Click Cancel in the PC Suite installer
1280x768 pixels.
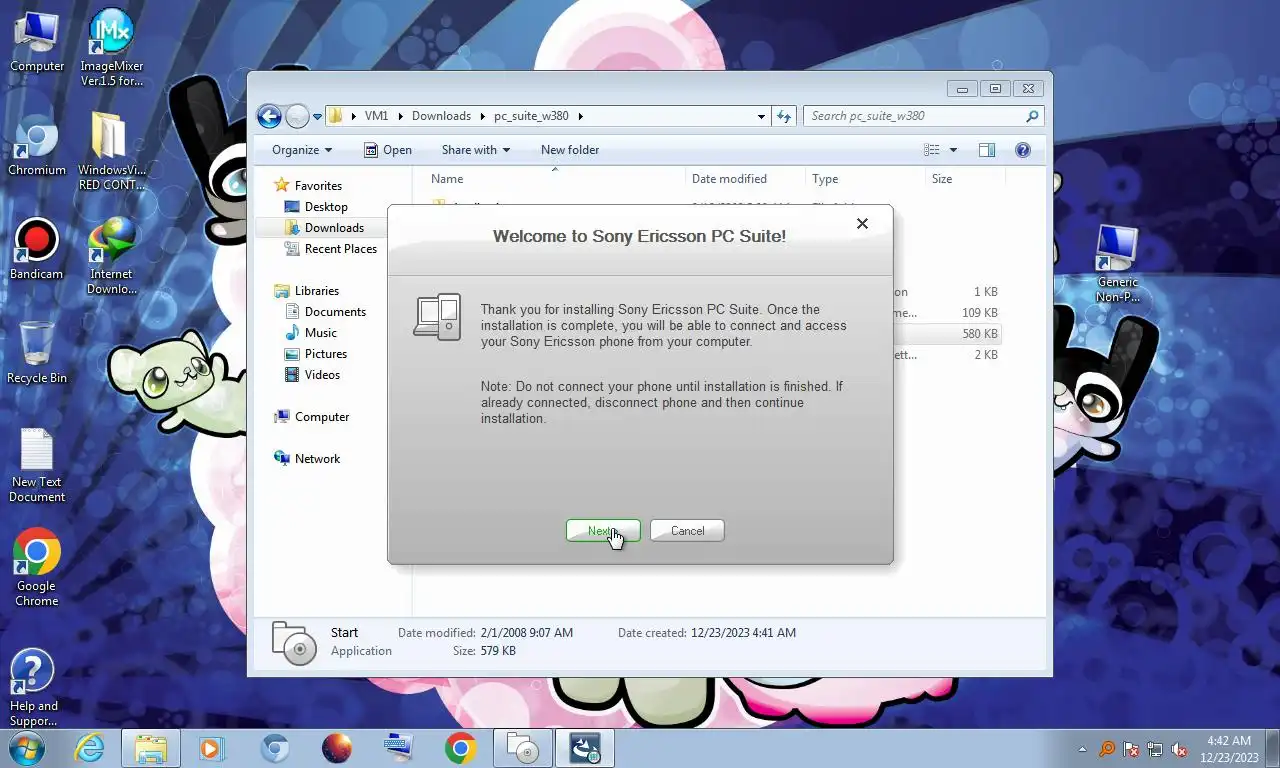[687, 531]
